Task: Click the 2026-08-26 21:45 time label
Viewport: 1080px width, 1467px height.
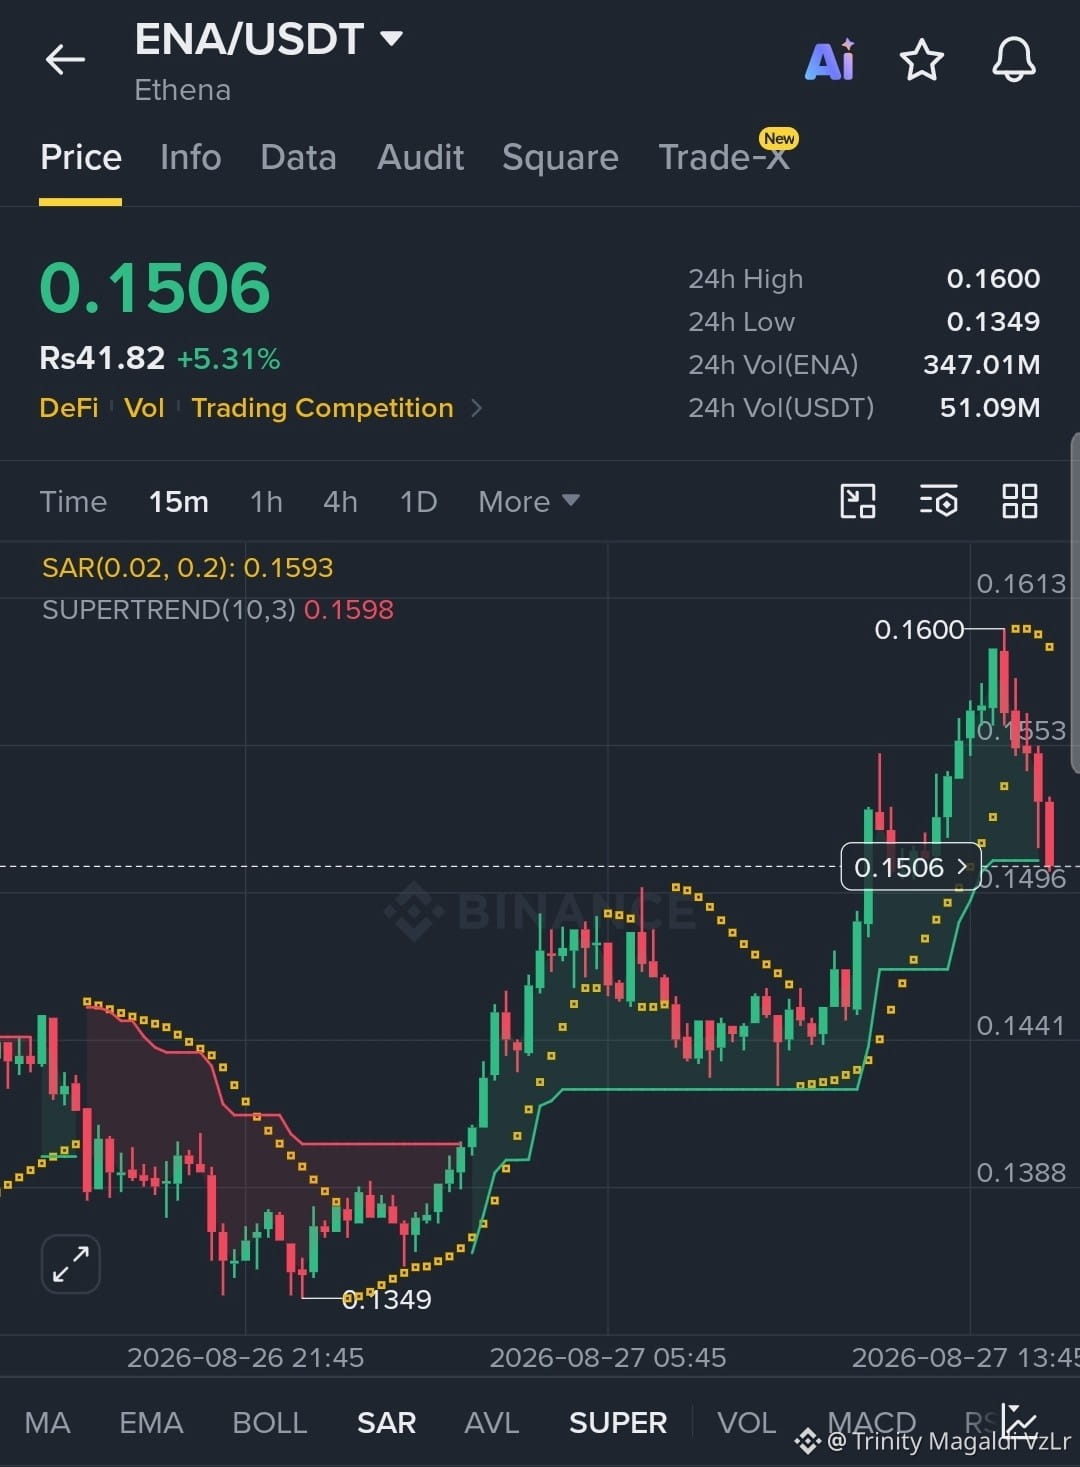Action: 245,1357
